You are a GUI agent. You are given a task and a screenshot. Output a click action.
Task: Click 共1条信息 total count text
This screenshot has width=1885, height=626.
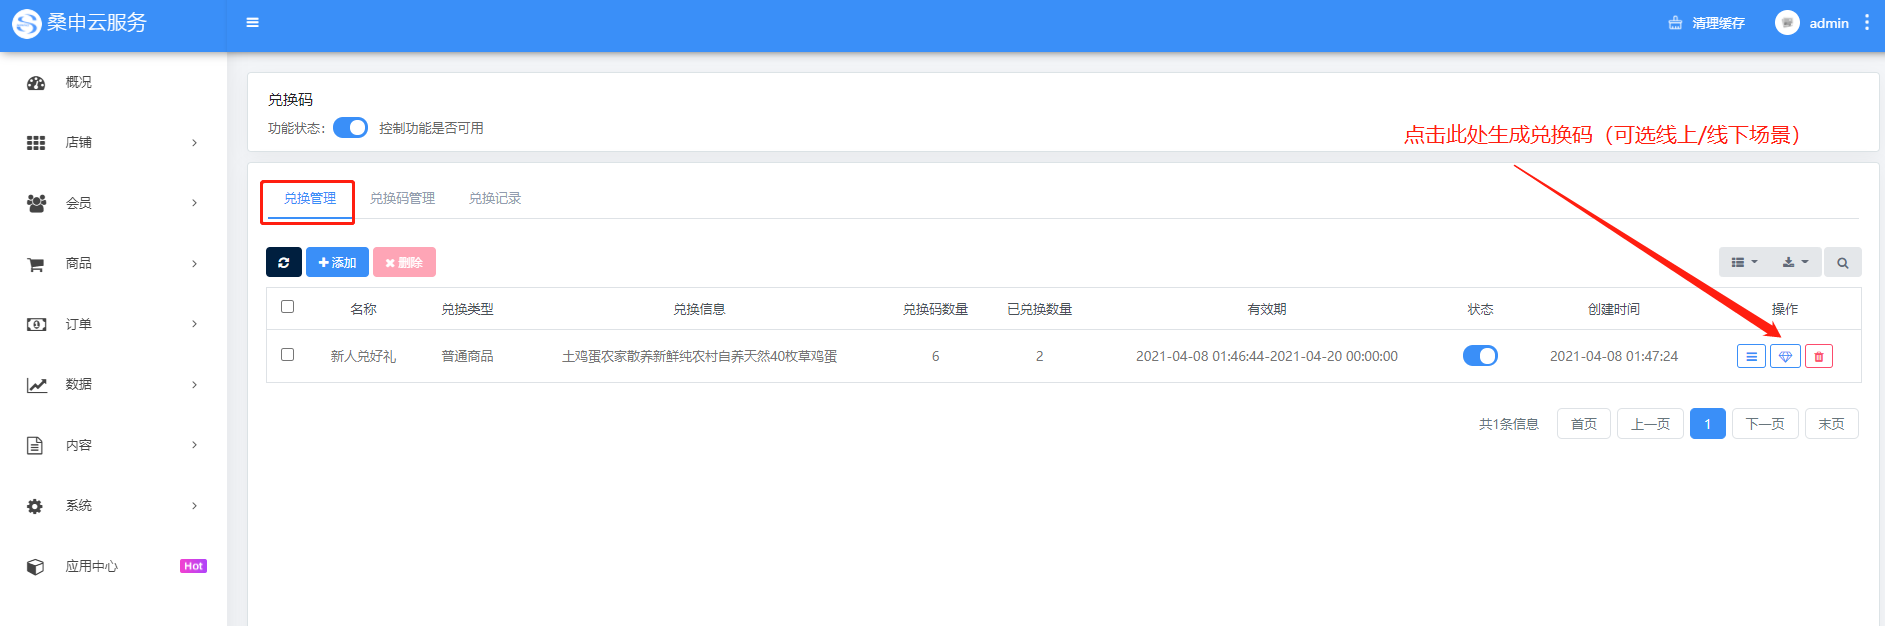pyautogui.click(x=1509, y=424)
